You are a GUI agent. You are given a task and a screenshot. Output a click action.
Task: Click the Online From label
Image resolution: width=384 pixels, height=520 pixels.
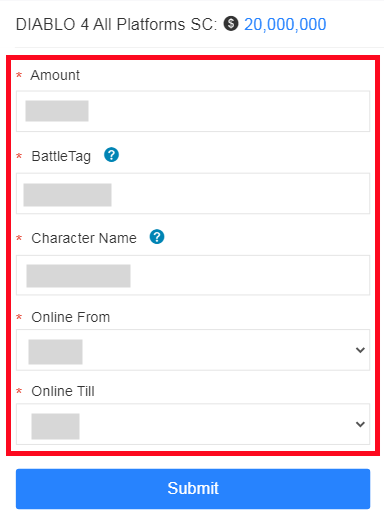click(71, 317)
